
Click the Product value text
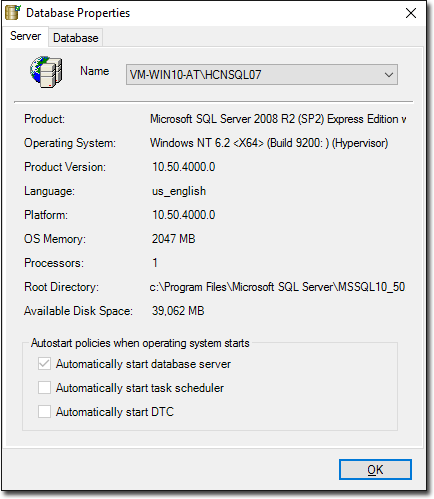pos(278,119)
